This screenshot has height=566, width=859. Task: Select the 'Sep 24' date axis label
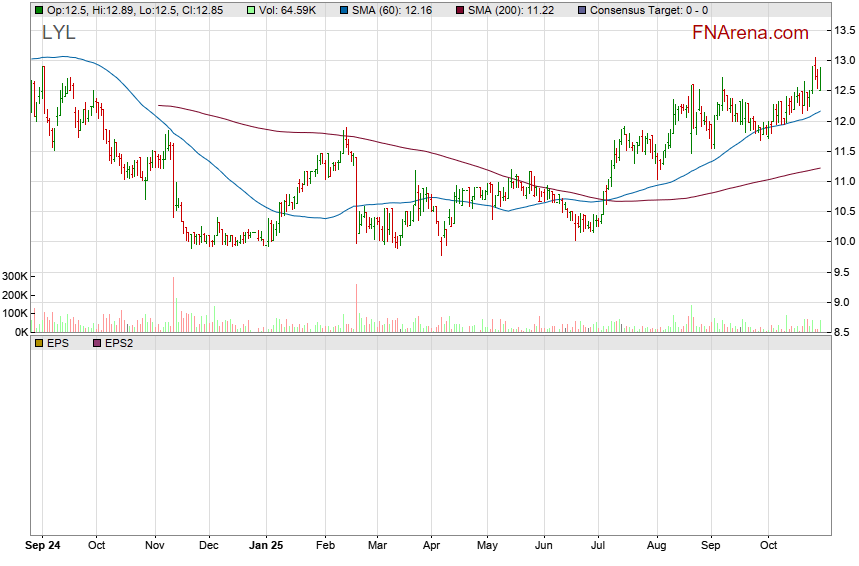point(42,547)
